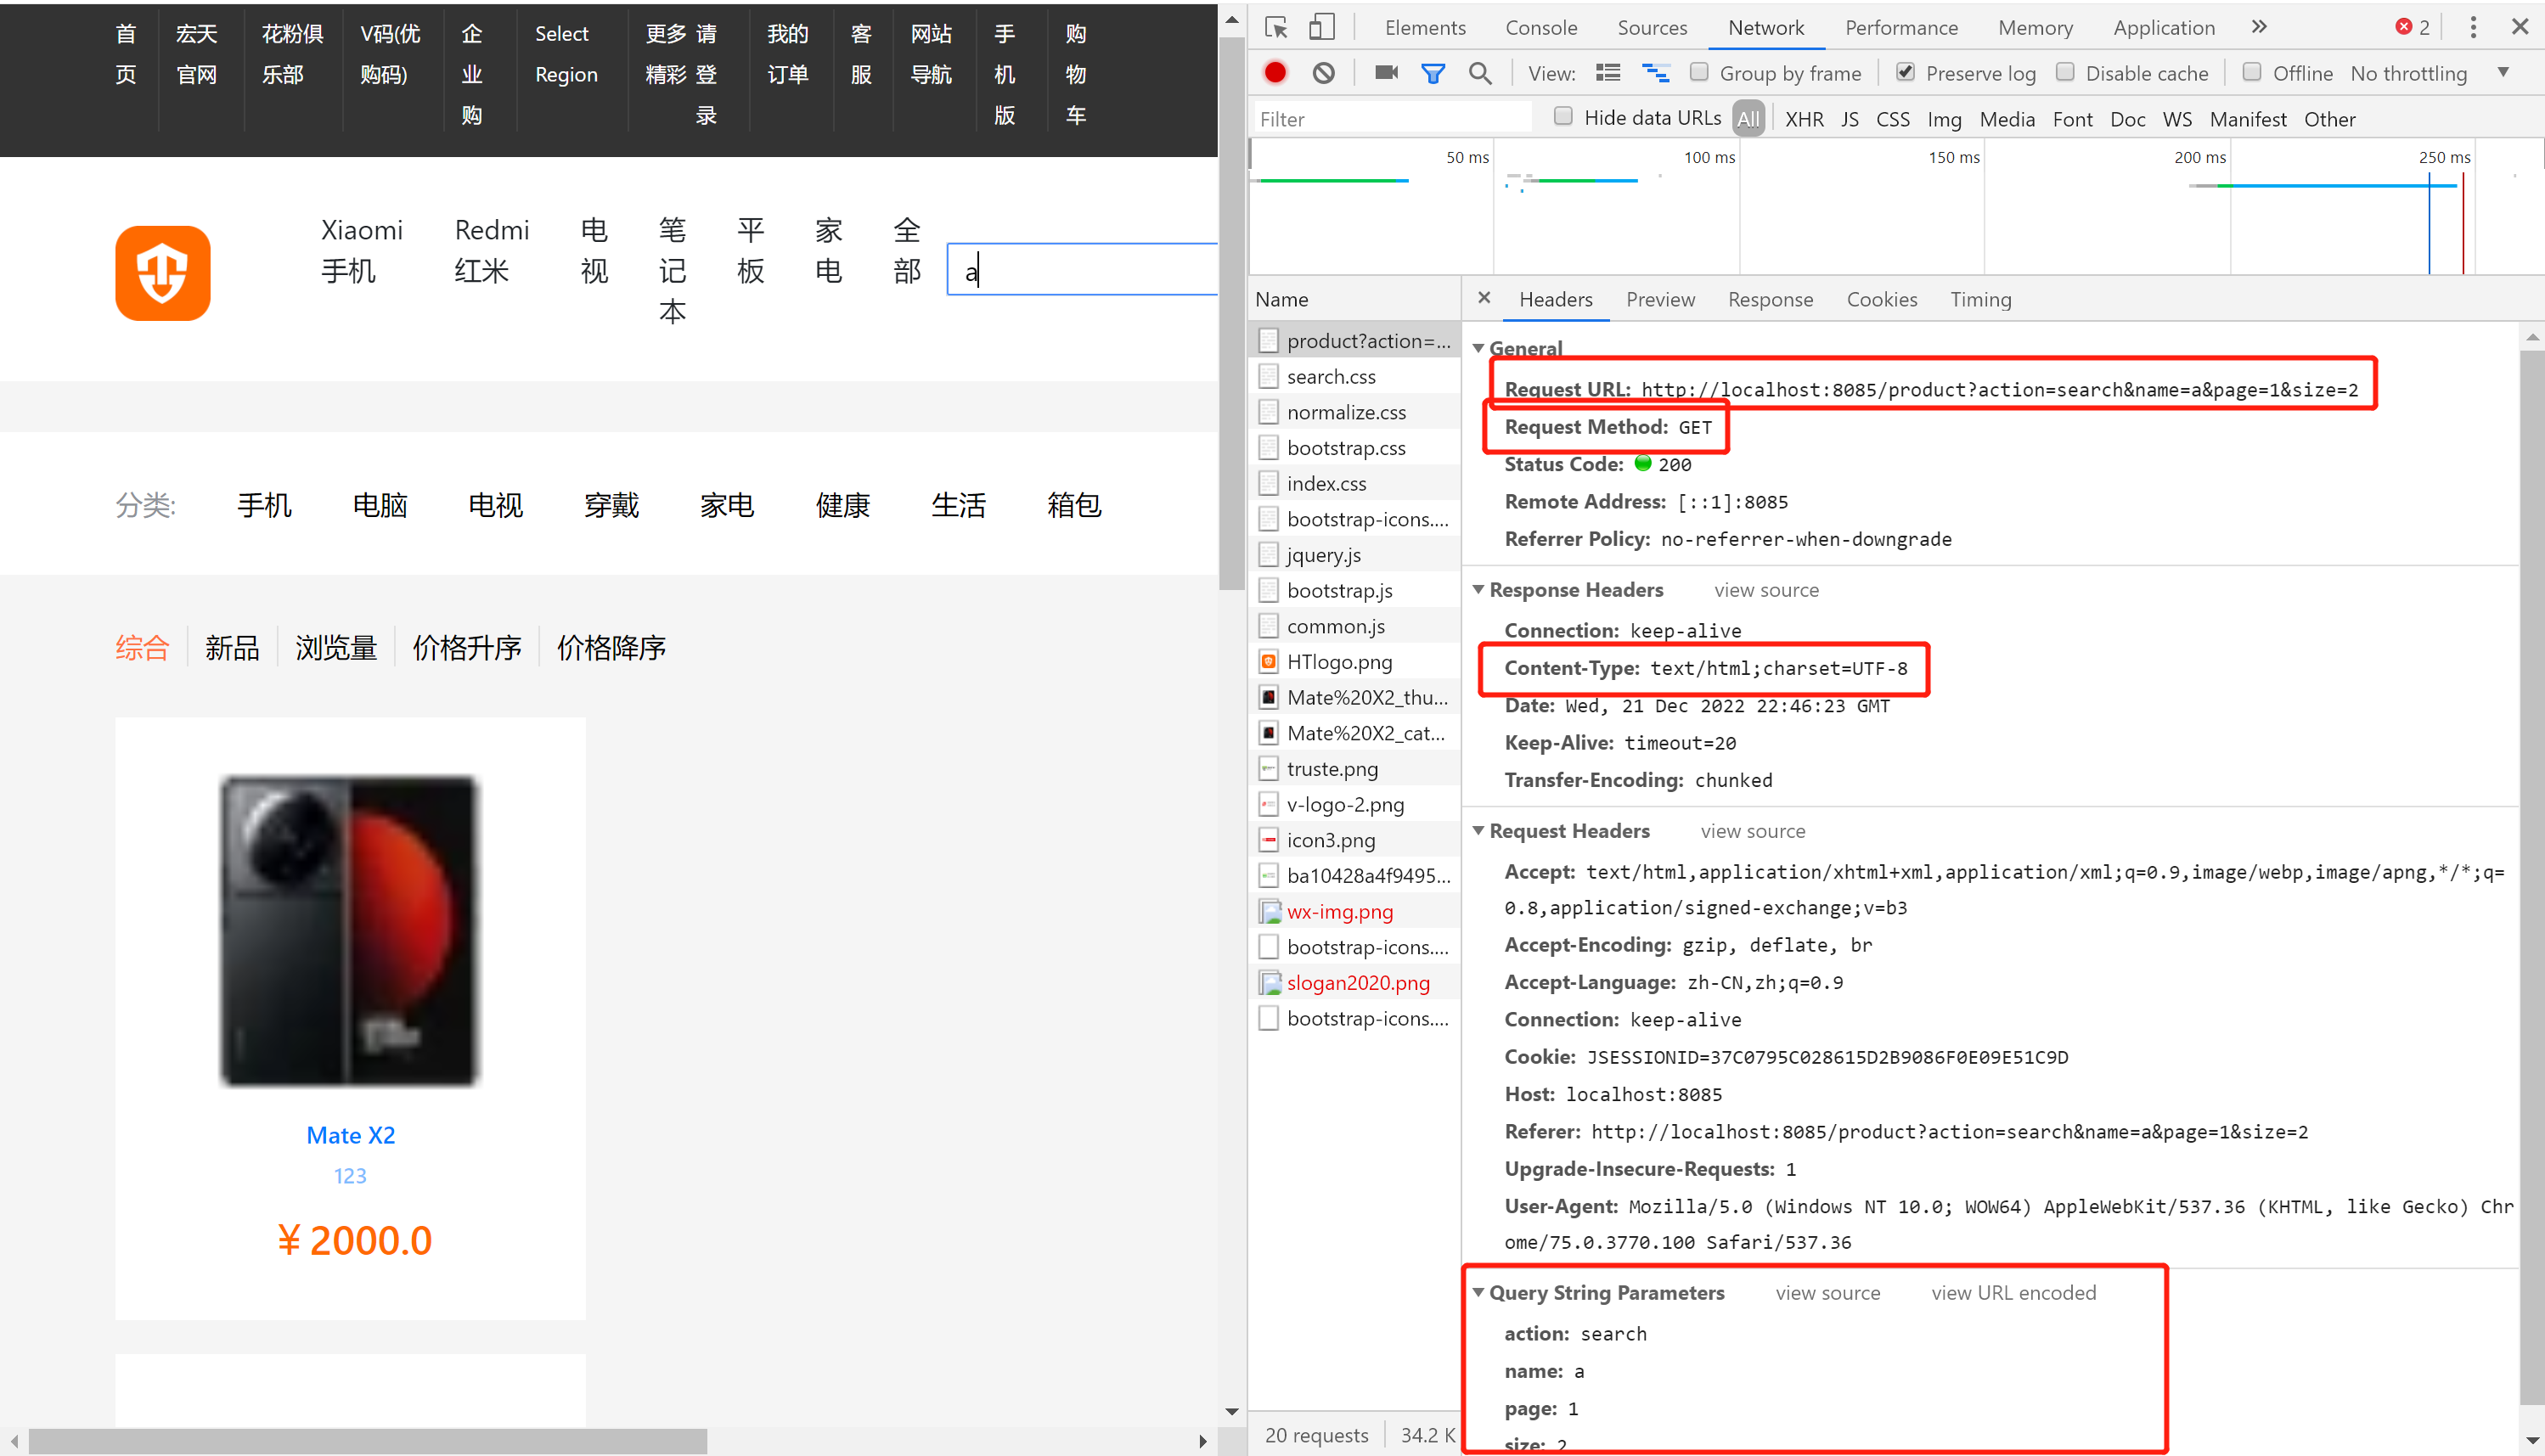This screenshot has height=1456, width=2545.
Task: Select the 手机 category link
Action: tap(264, 505)
